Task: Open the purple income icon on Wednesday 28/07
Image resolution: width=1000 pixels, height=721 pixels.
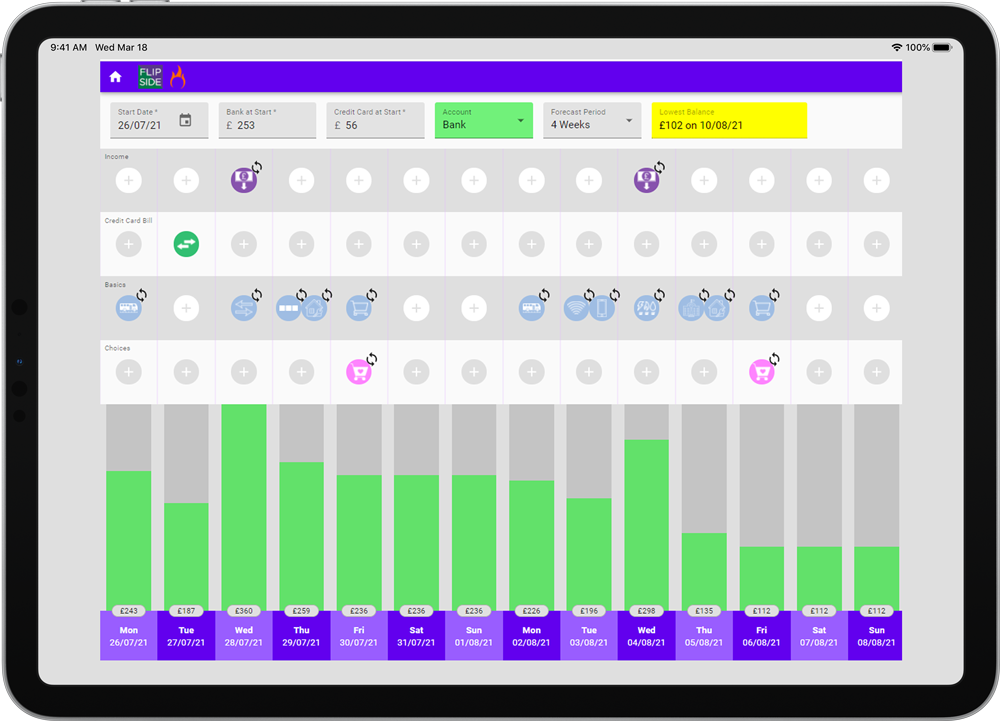Action: (243, 181)
